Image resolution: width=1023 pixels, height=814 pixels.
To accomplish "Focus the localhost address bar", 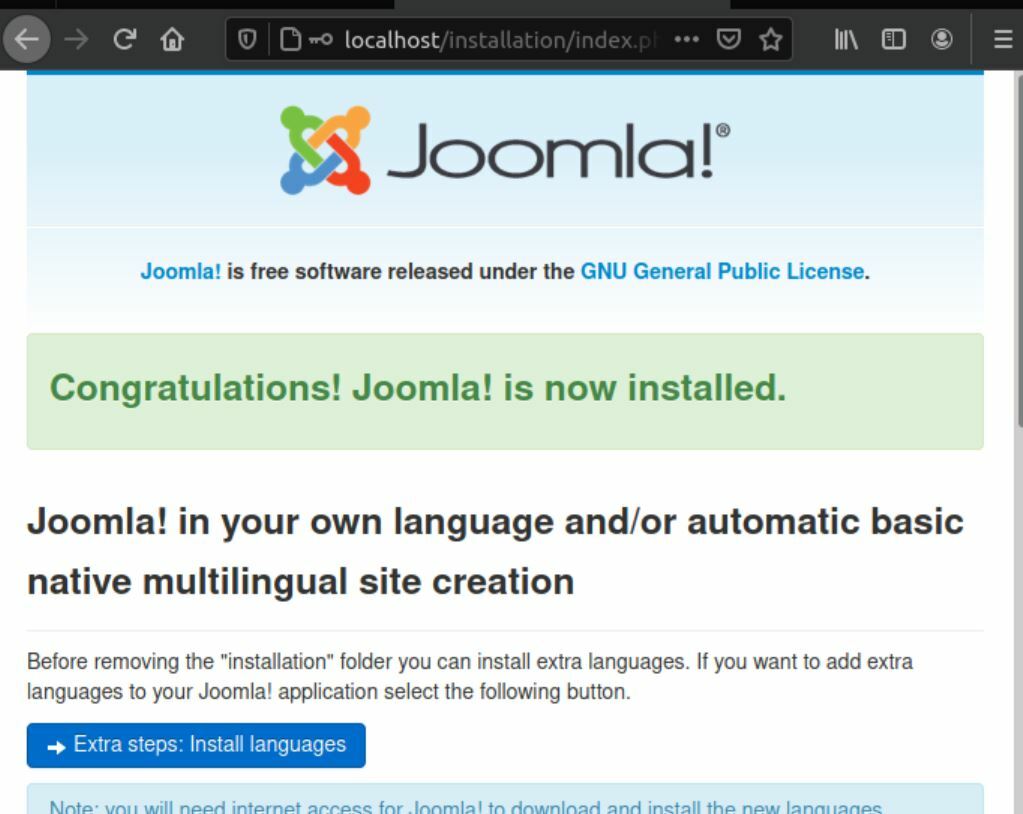I will 500,40.
